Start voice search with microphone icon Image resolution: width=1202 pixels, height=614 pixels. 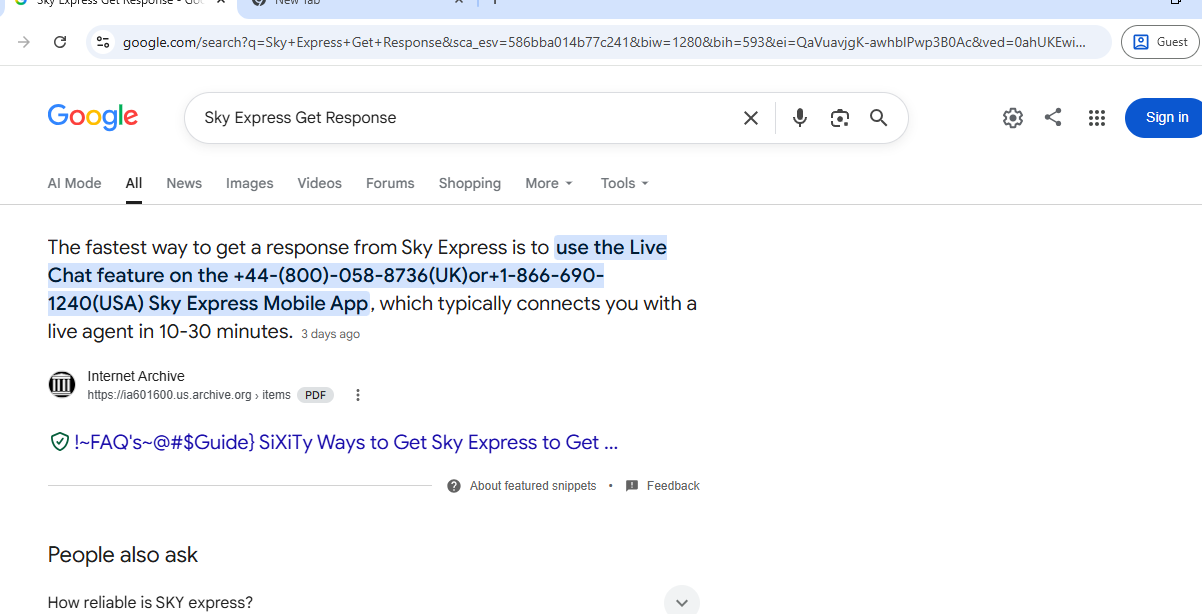800,118
